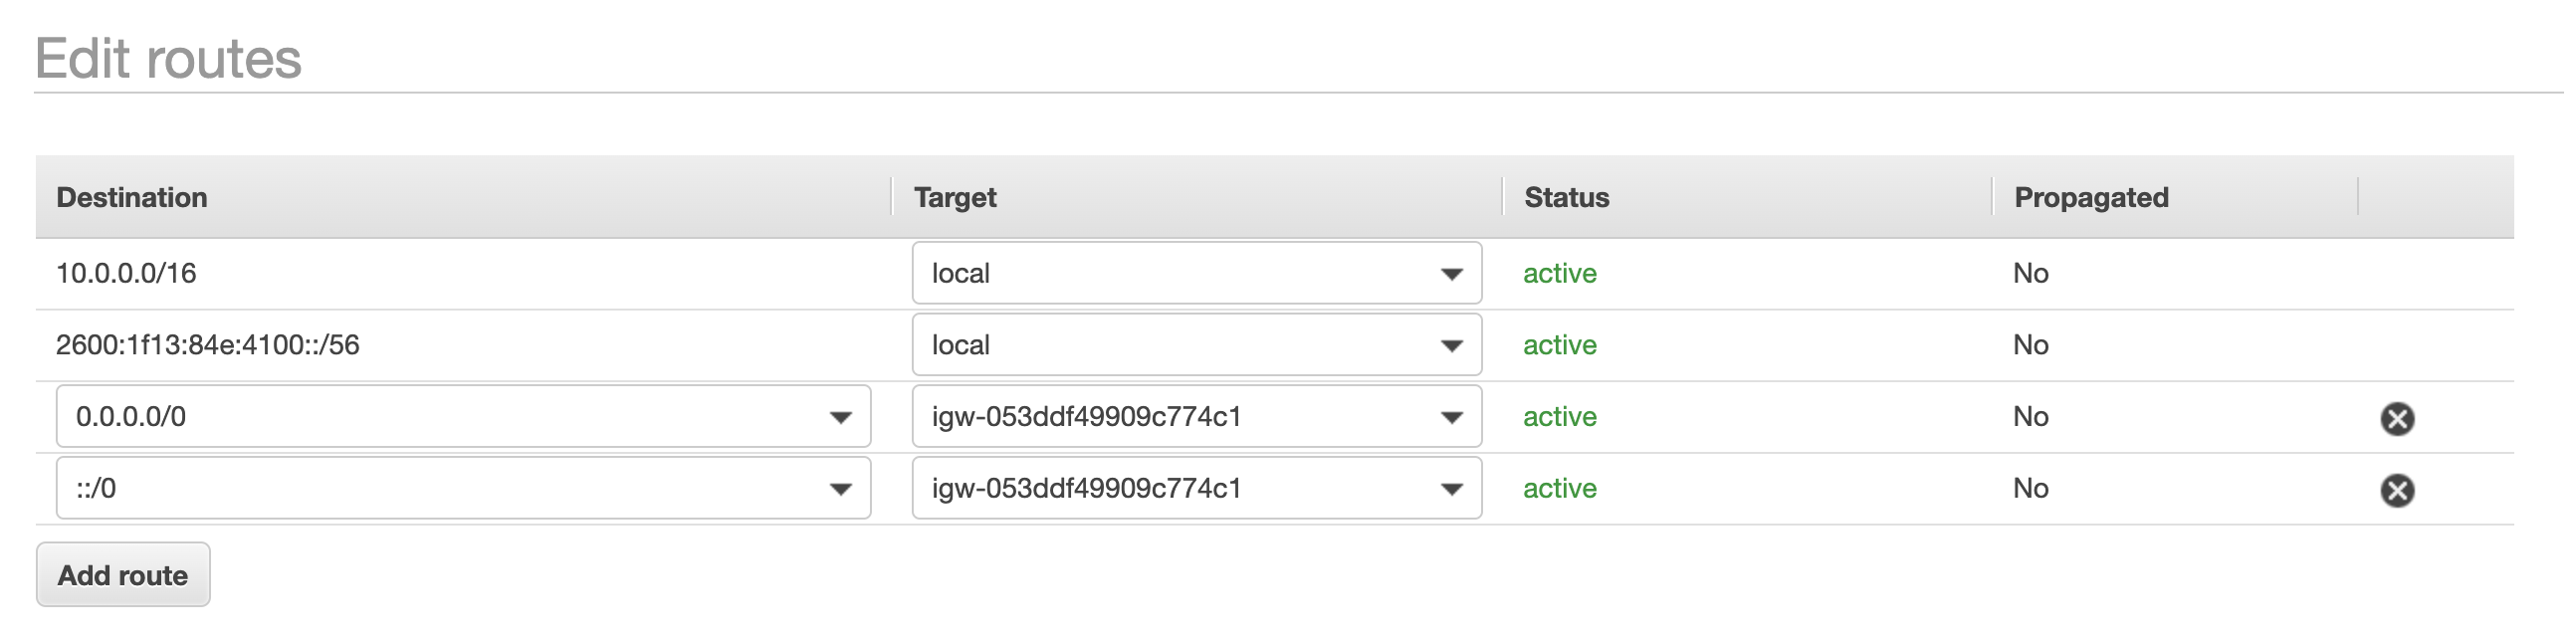Select the Status column header
2576x643 pixels.
coord(1566,198)
